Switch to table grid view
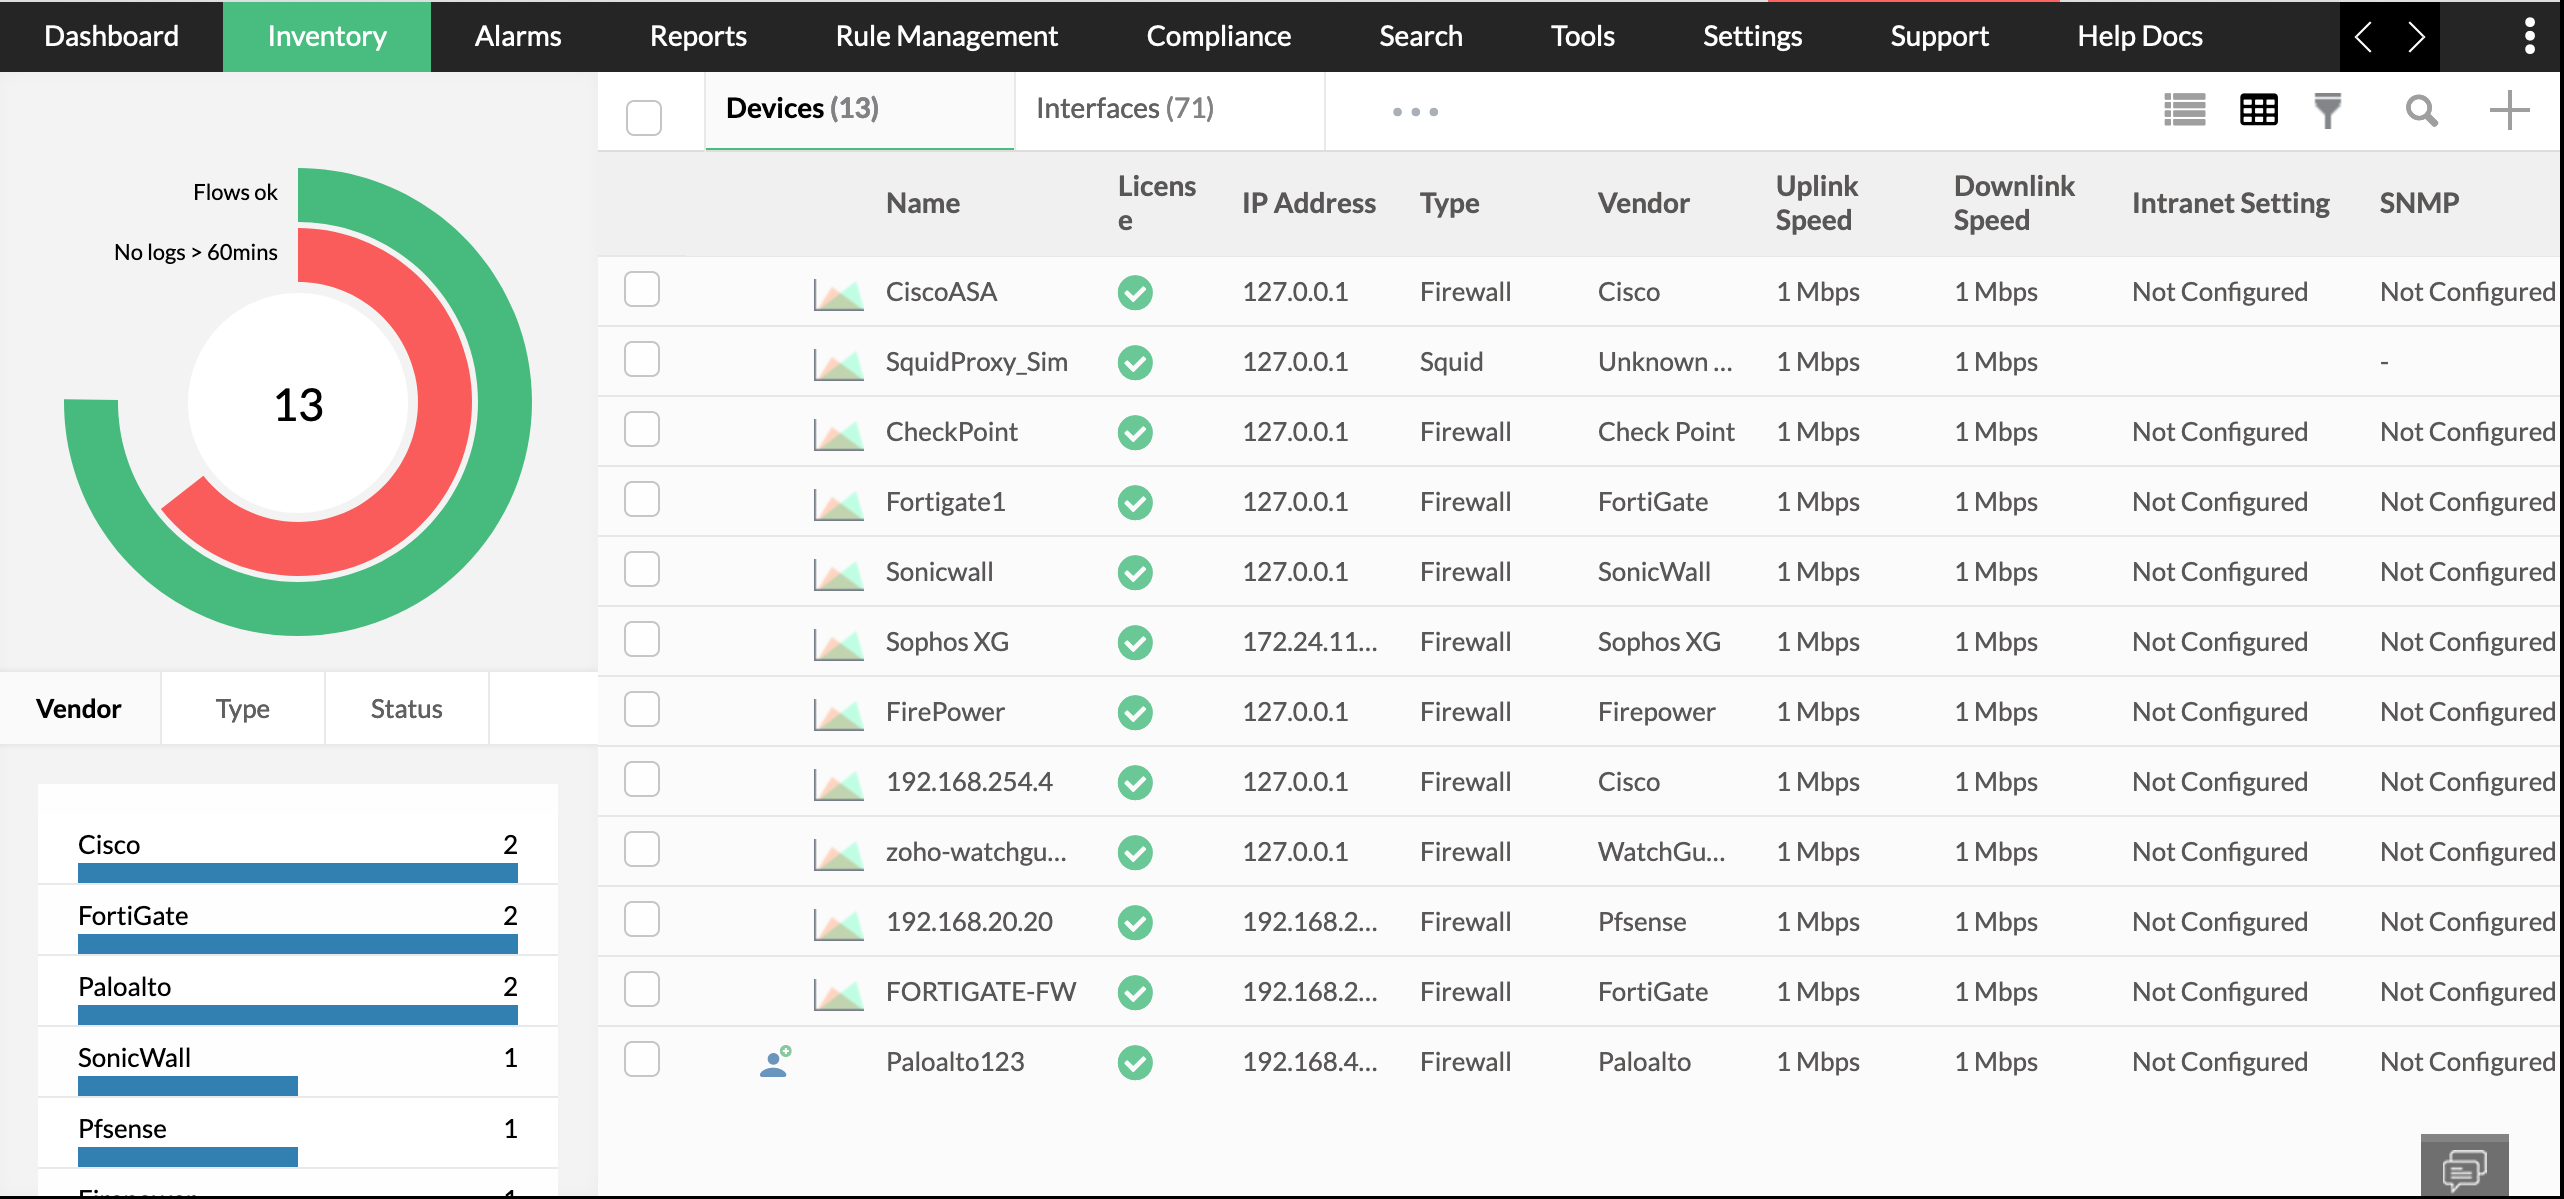The height and width of the screenshot is (1199, 2564). point(2259,110)
